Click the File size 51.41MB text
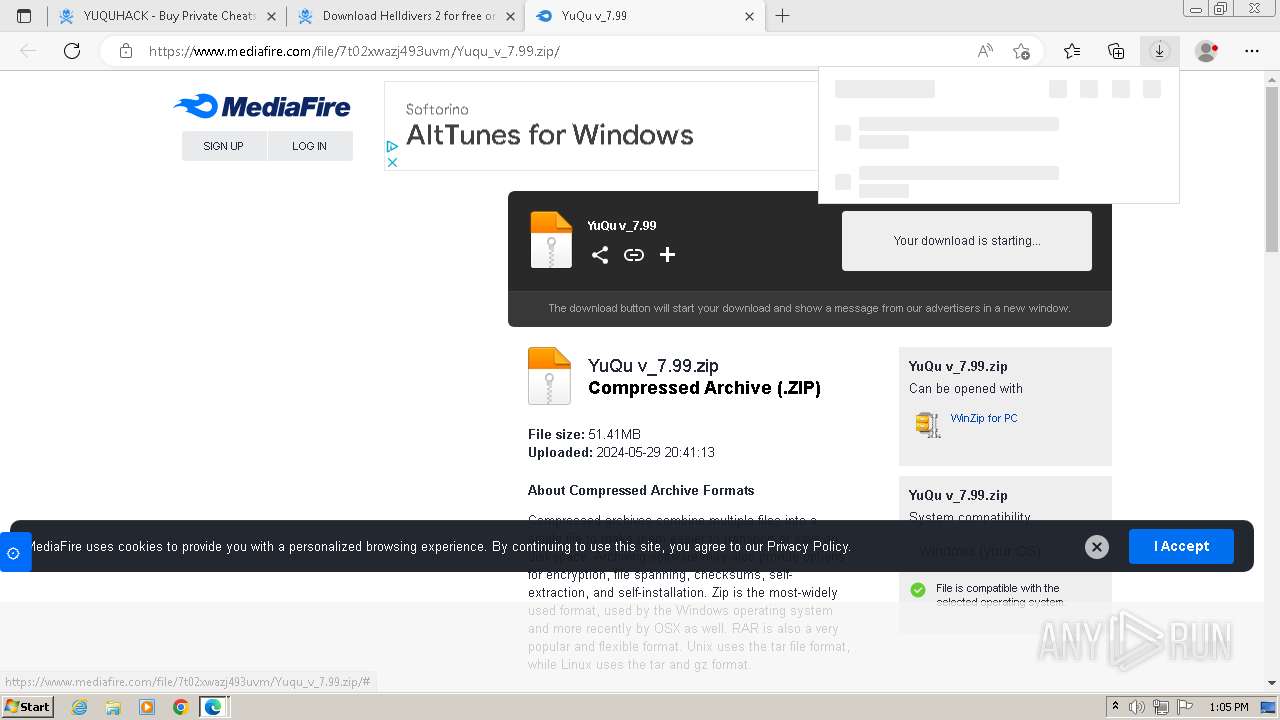This screenshot has height=720, width=1280. tap(584, 434)
